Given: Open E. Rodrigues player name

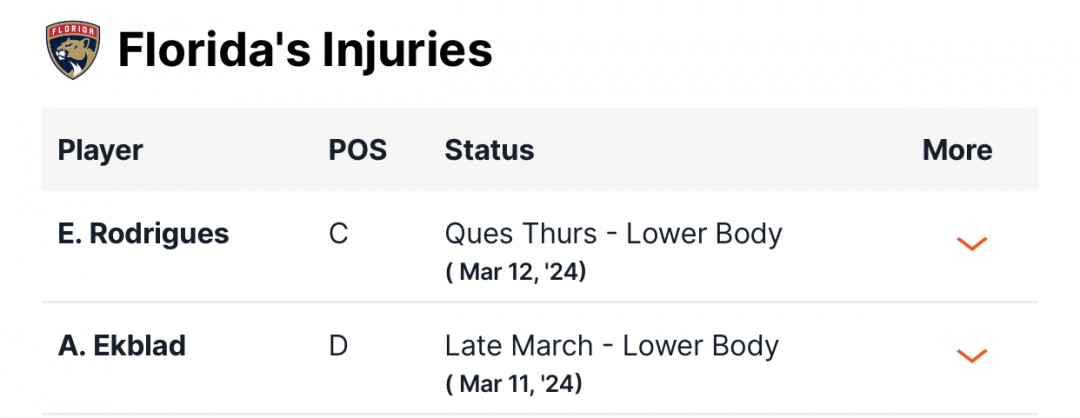Looking at the screenshot, I should [x=143, y=235].
